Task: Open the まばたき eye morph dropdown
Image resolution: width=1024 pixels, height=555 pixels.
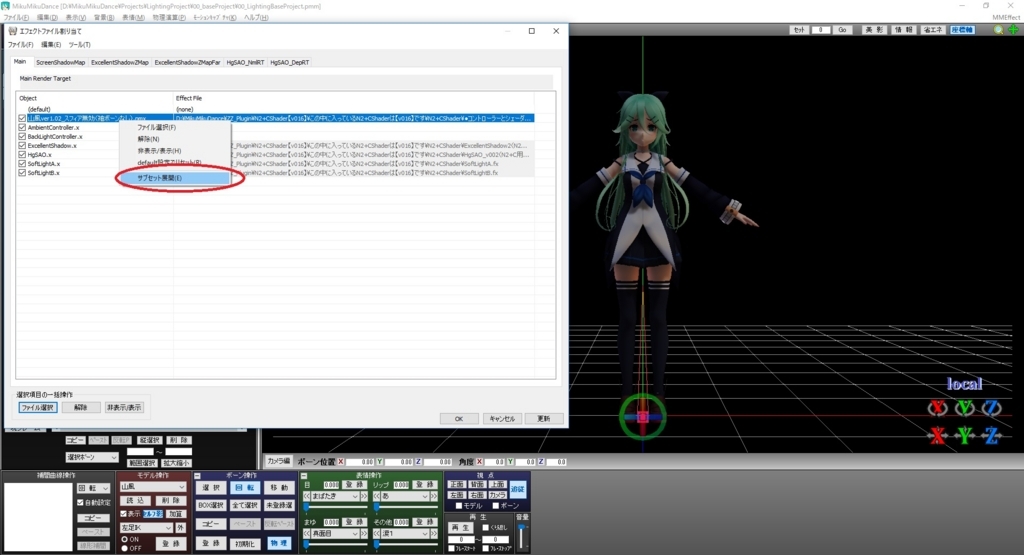Action: click(x=335, y=497)
